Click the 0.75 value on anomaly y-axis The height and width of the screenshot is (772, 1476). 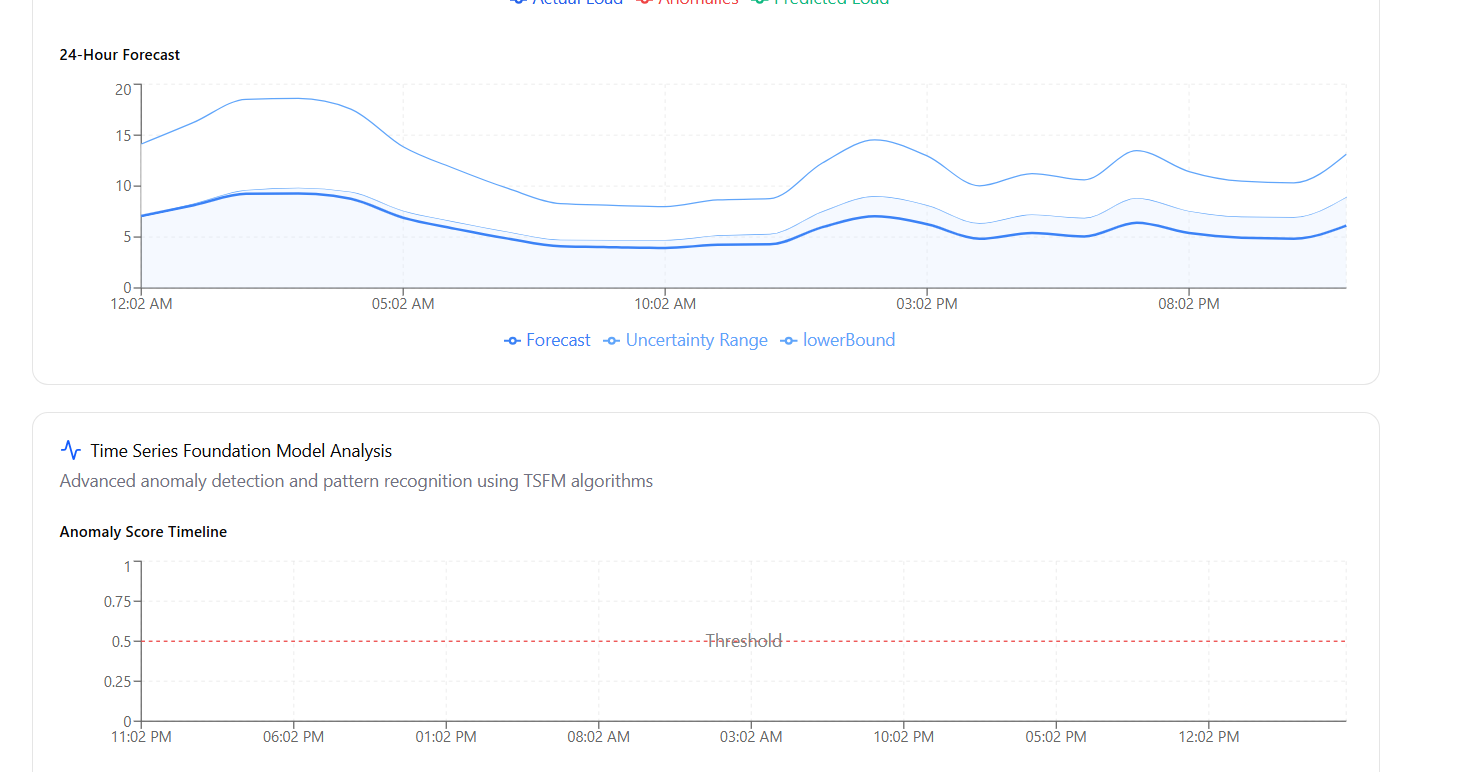pos(117,601)
